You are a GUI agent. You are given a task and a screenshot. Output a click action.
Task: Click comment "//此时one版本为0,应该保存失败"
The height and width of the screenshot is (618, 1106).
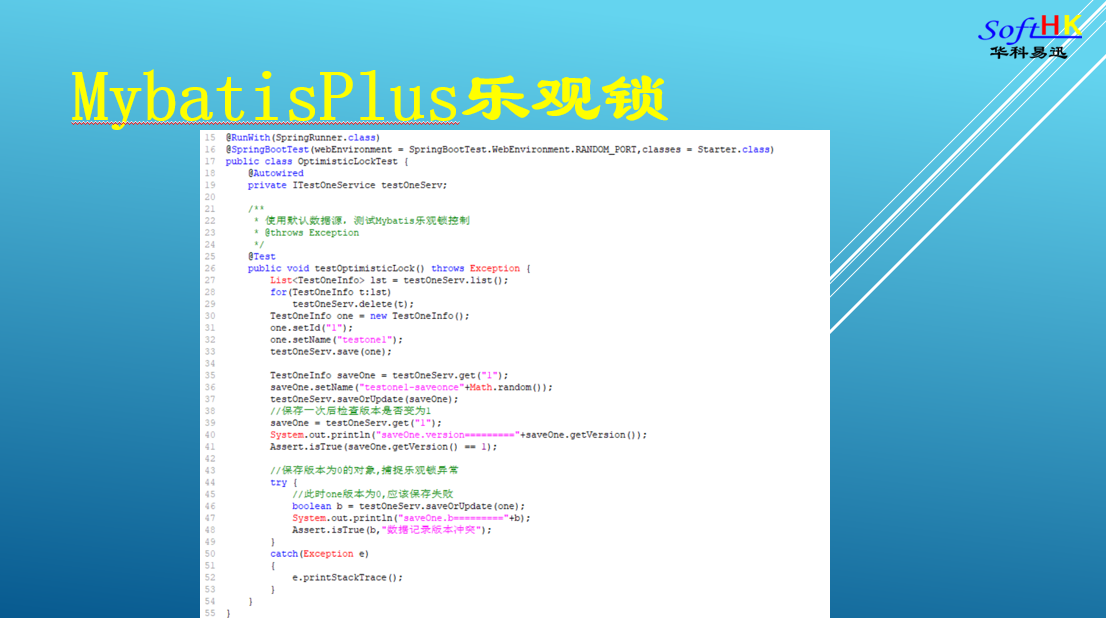[372, 495]
